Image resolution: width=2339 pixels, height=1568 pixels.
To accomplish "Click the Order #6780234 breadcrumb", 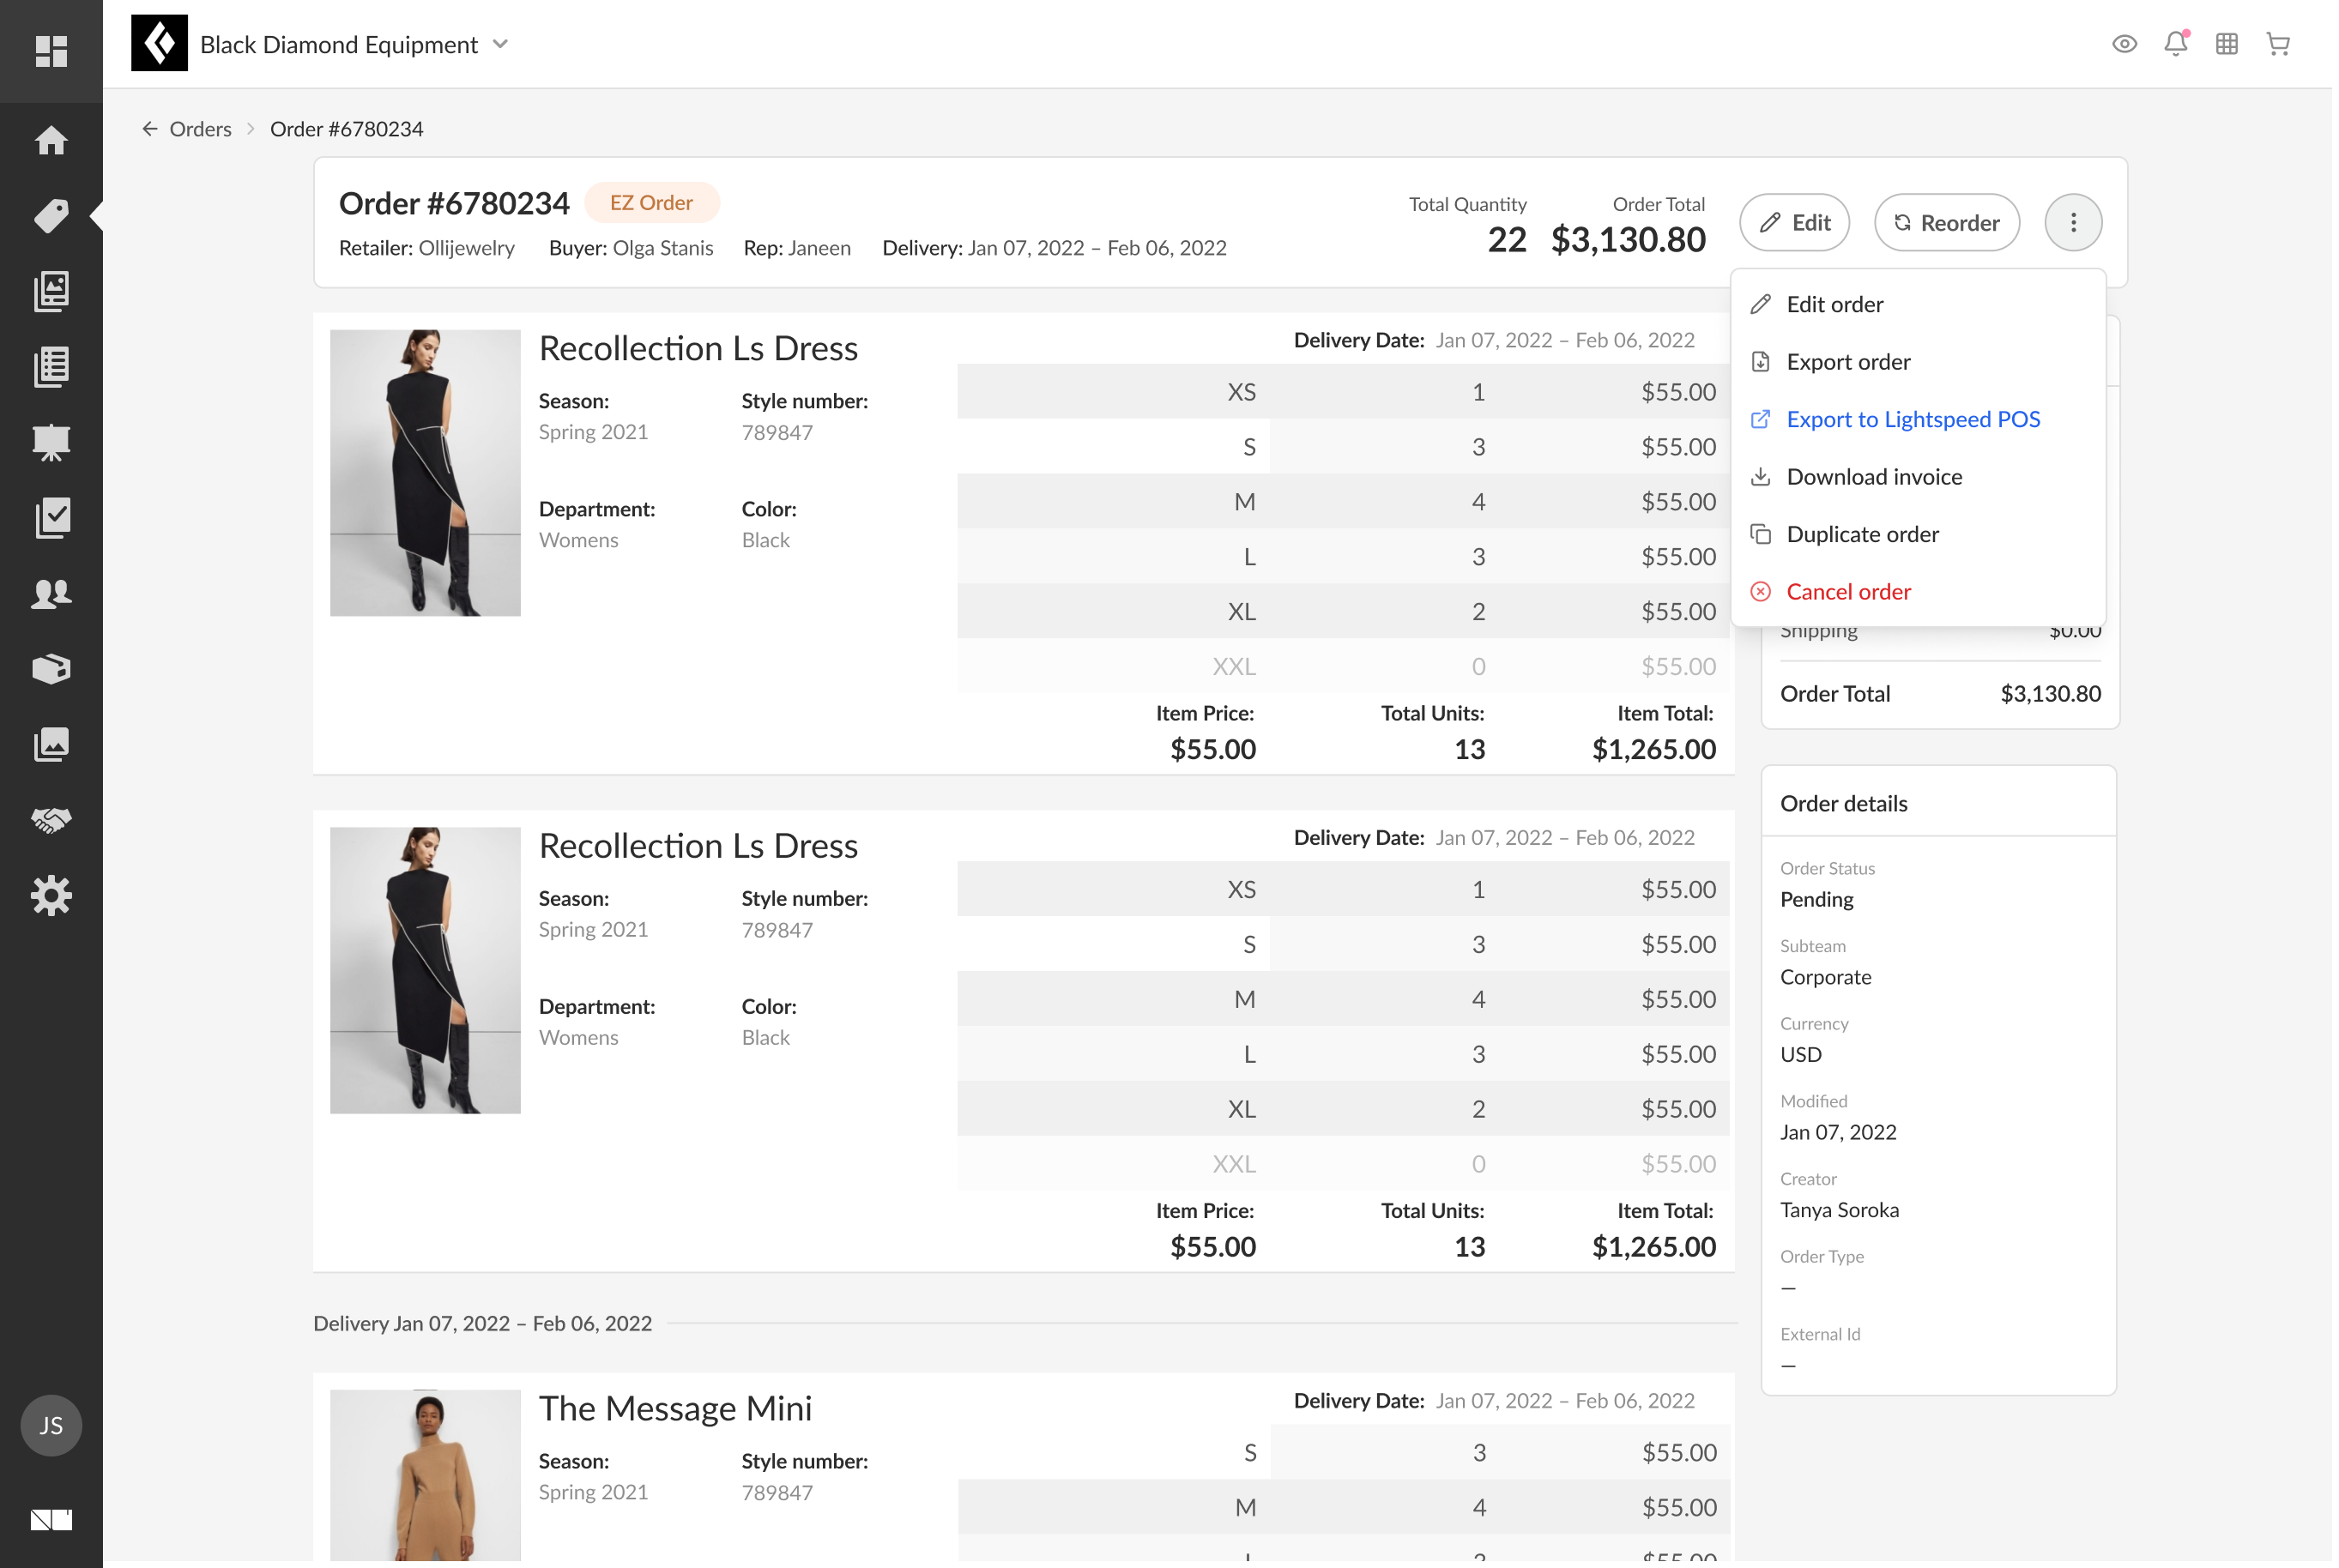I will click(x=347, y=129).
